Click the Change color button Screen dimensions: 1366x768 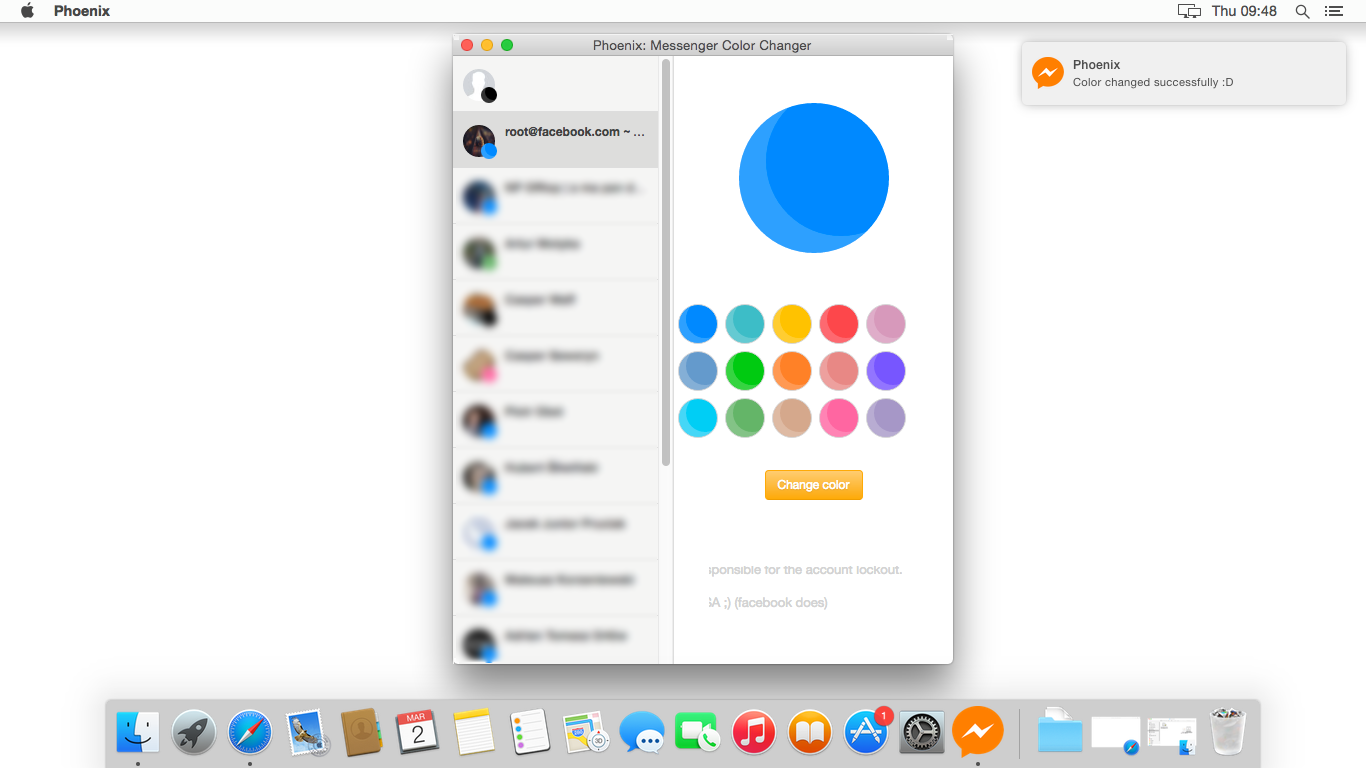(x=813, y=485)
